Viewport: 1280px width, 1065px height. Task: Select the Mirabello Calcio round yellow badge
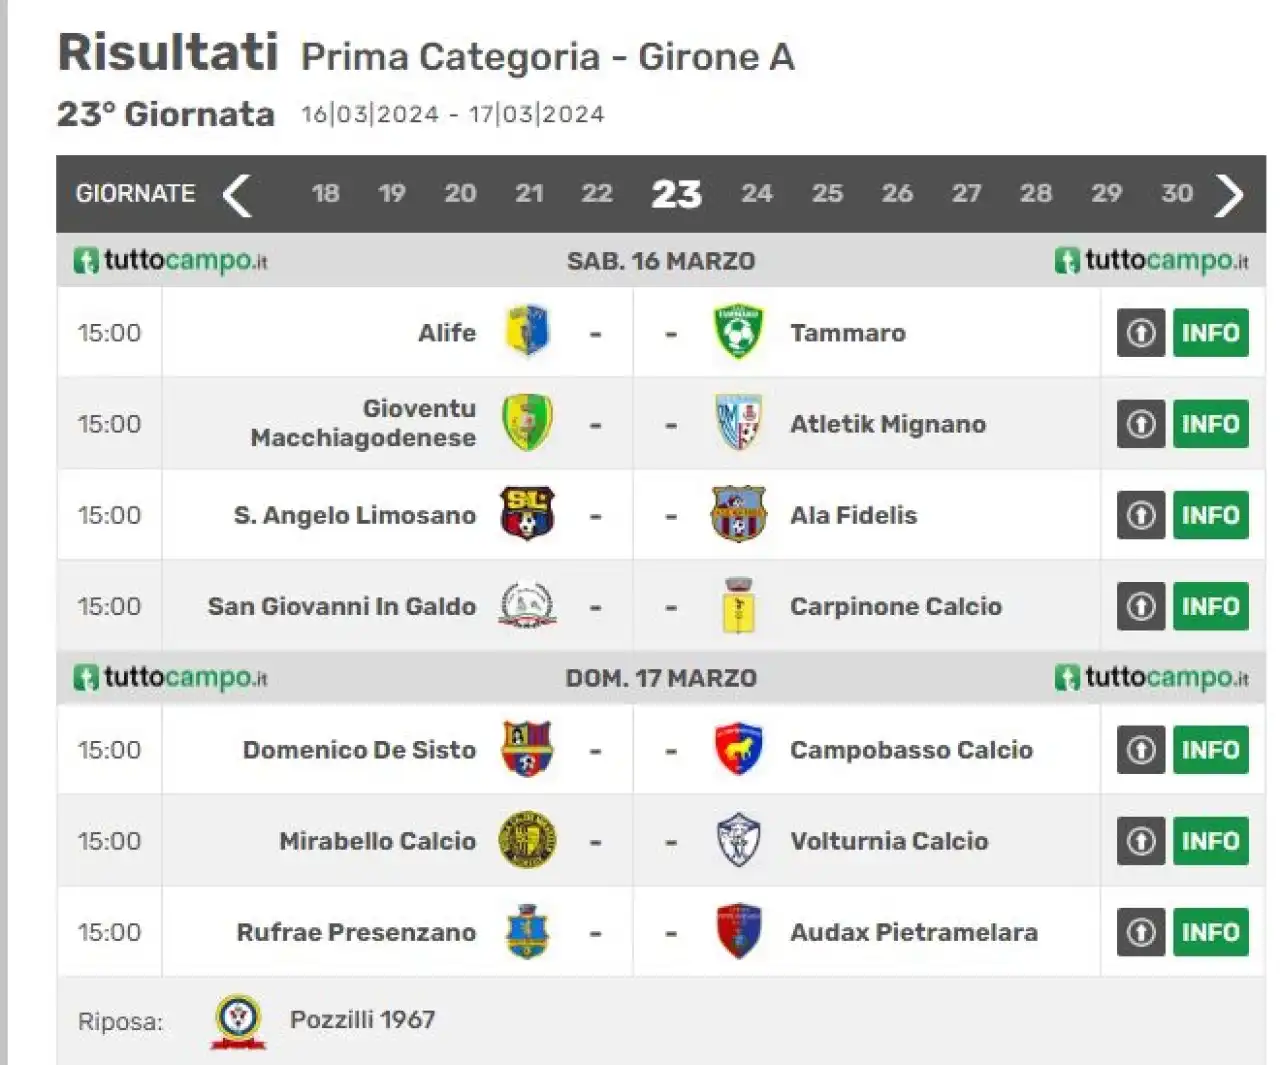[x=527, y=840]
